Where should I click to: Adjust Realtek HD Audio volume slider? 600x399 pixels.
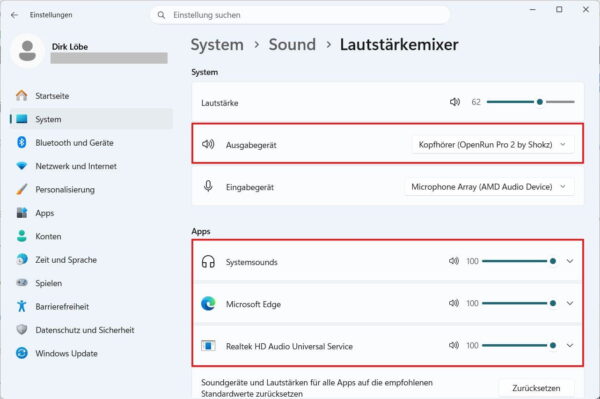point(519,345)
